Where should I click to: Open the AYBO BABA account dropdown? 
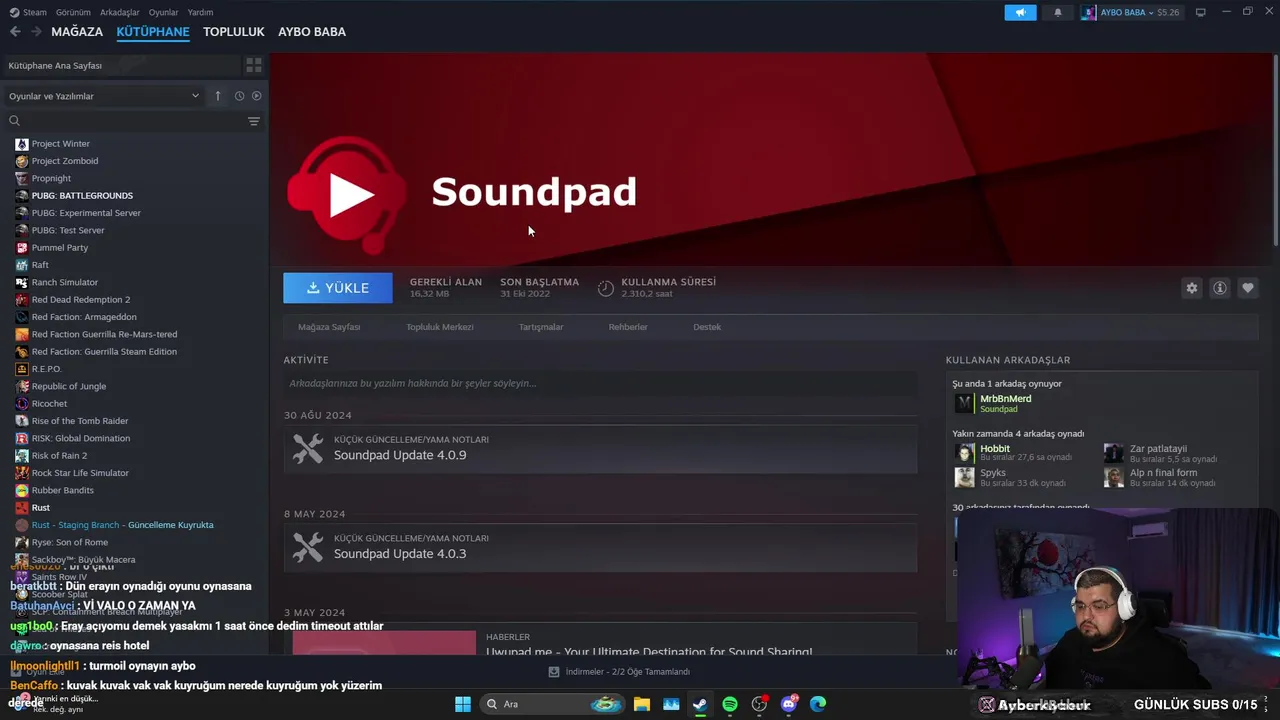coord(1131,12)
